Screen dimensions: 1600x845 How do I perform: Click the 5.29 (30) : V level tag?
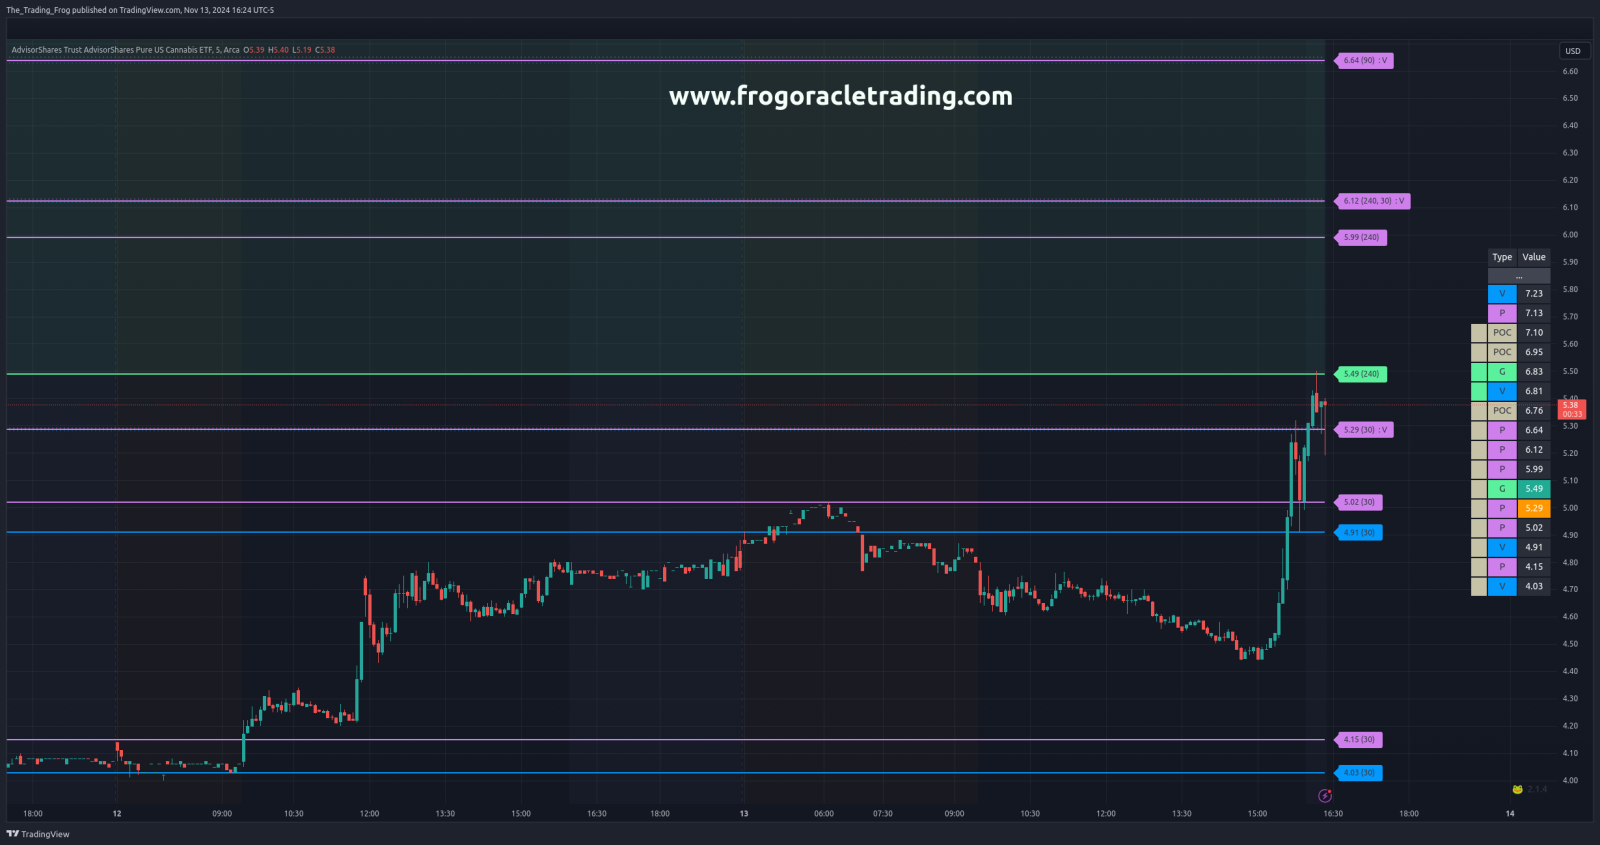[x=1365, y=430]
